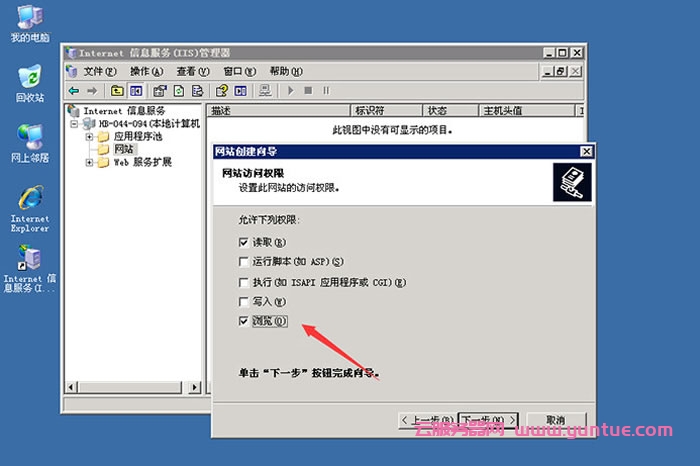
Task: Uncheck the 浏览 (Browse) checkbox
Action: 243,321
